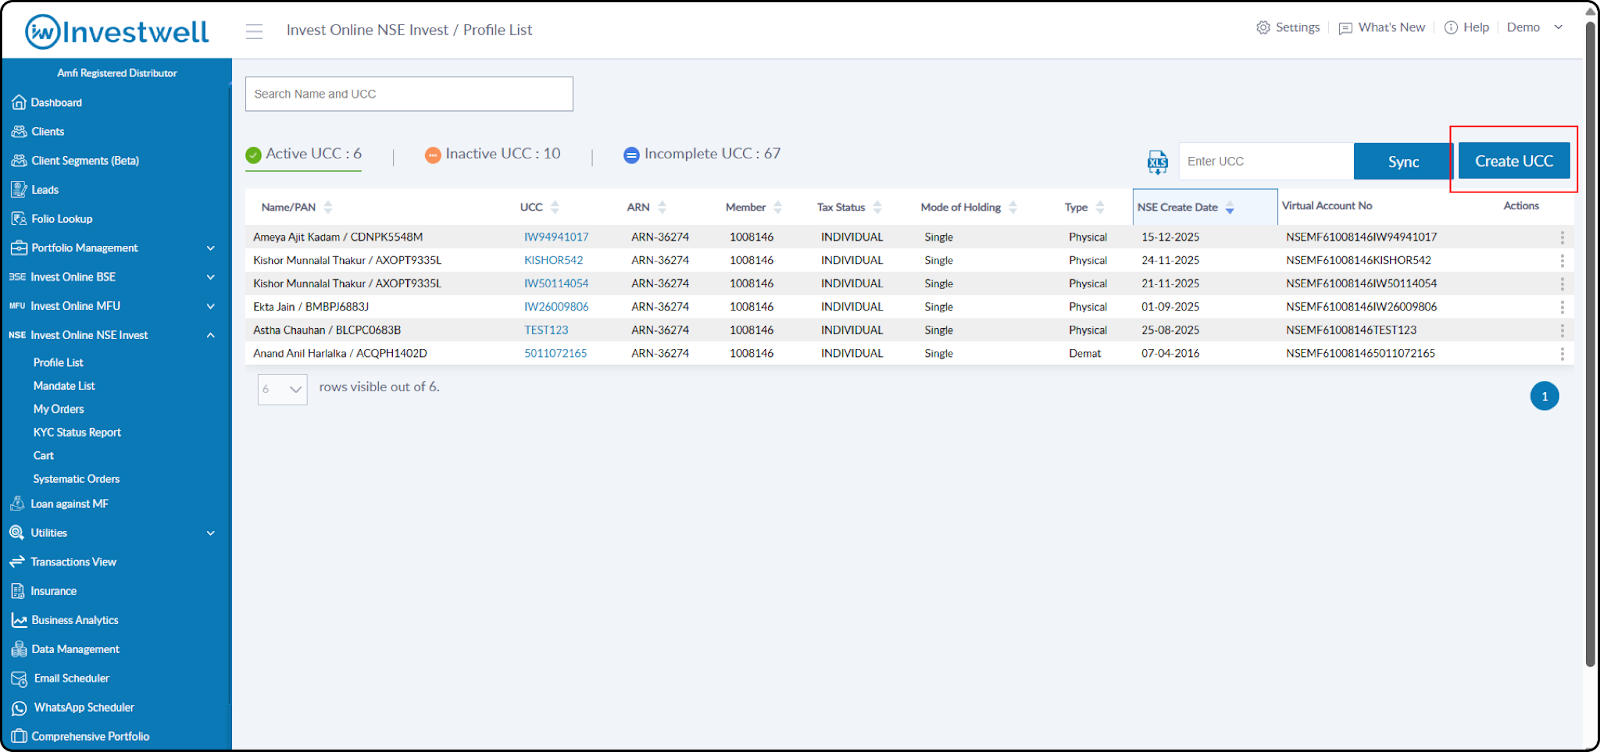Open KYC Status Report
This screenshot has width=1600, height=752.
77,433
